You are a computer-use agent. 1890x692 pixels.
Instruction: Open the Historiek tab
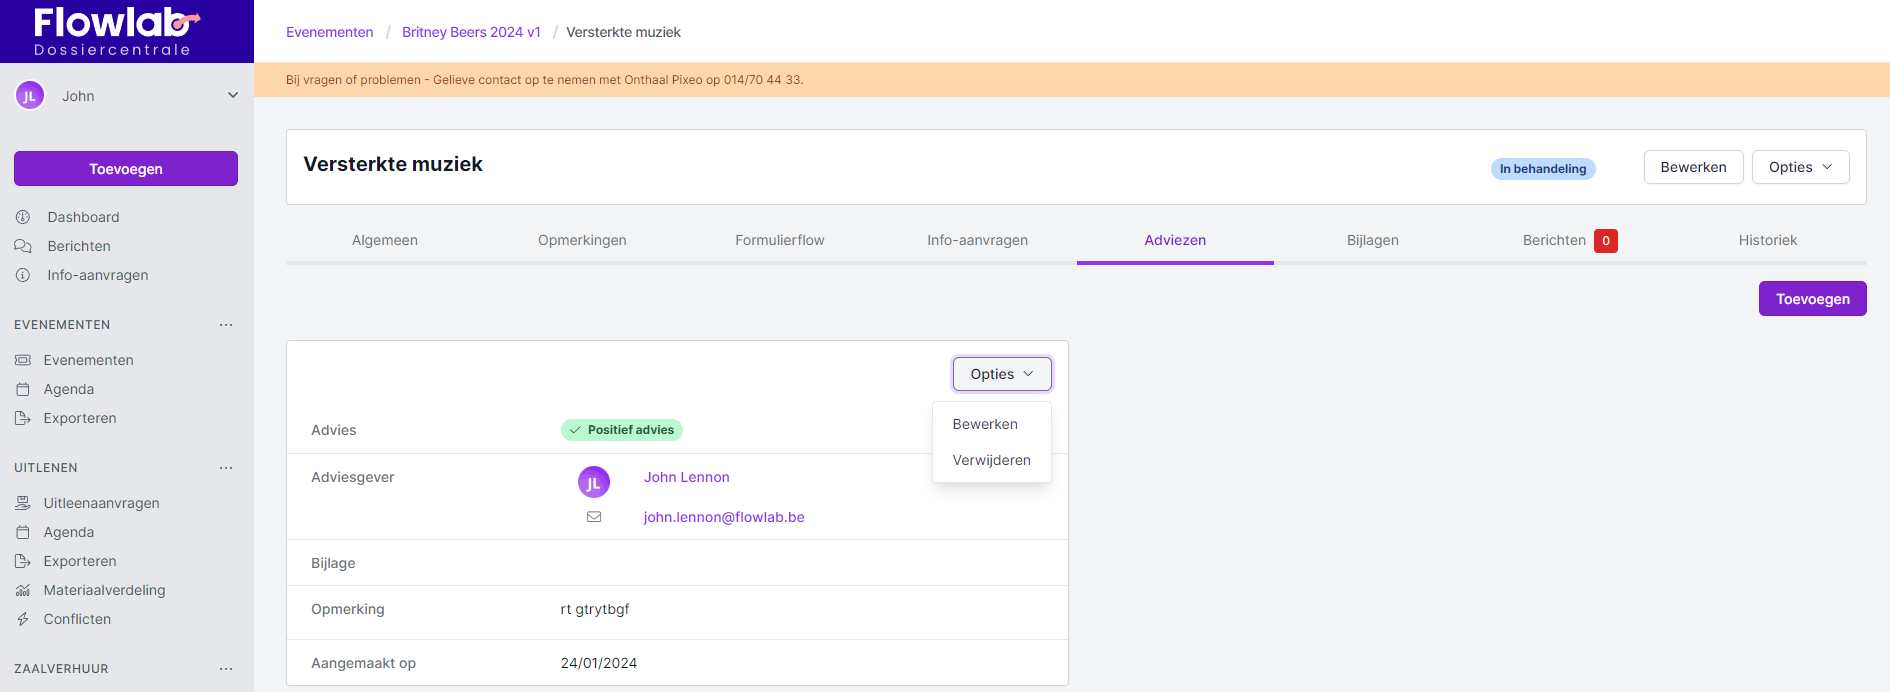coord(1767,240)
